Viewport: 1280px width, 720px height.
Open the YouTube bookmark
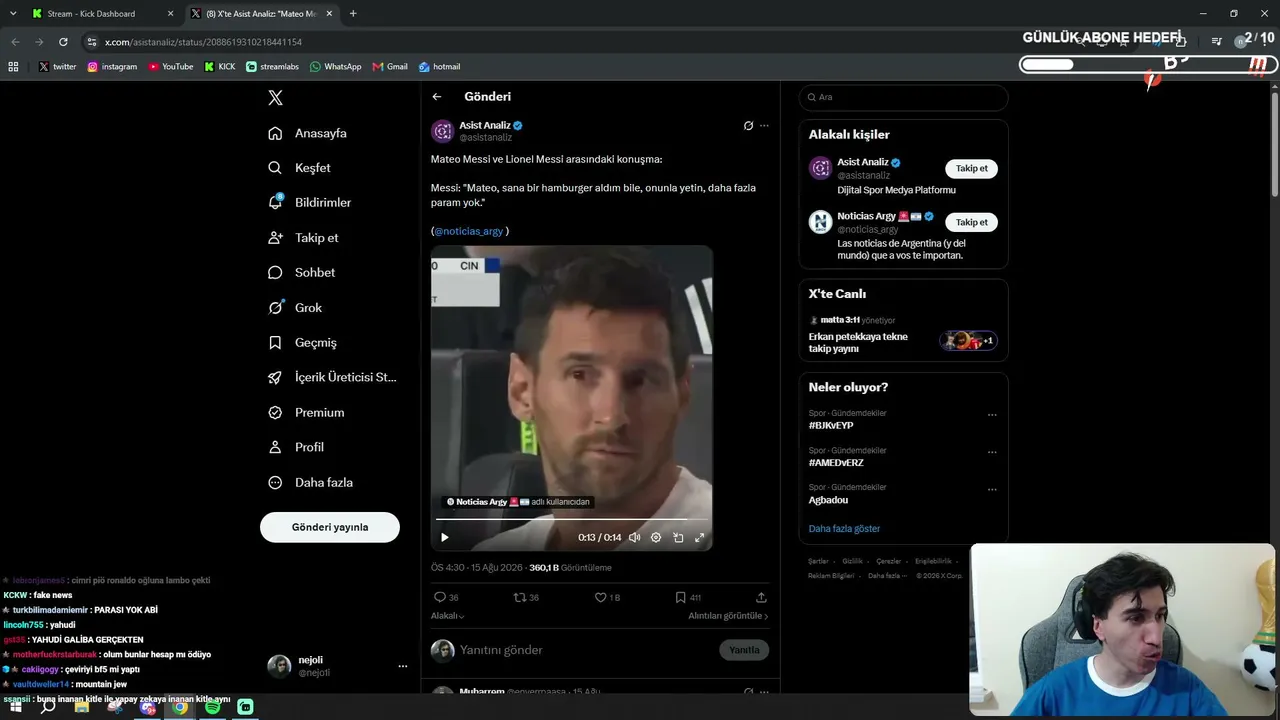(171, 67)
